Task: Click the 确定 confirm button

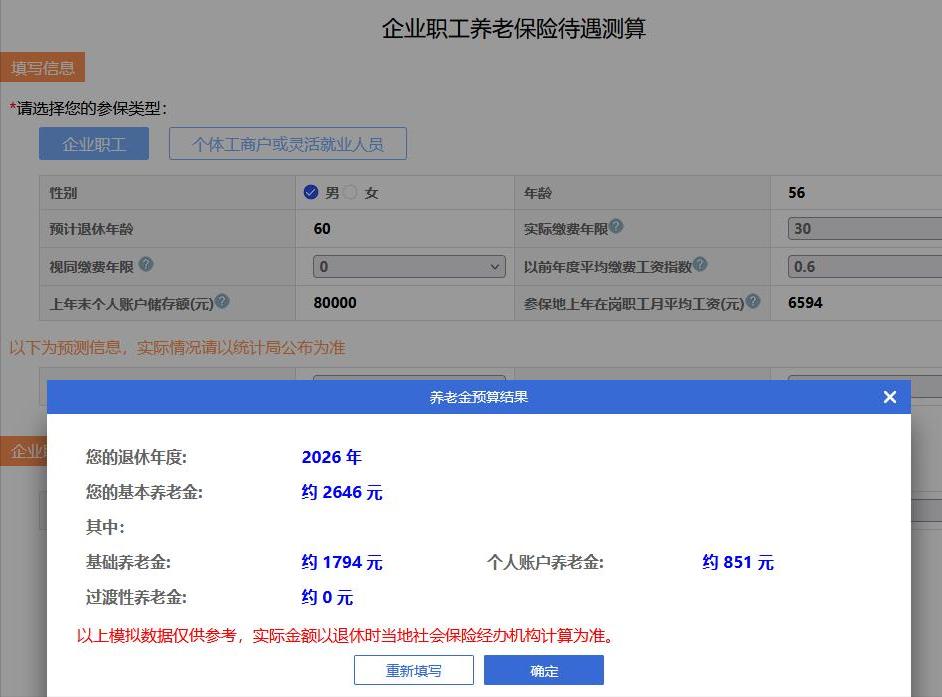Action: pyautogui.click(x=544, y=670)
